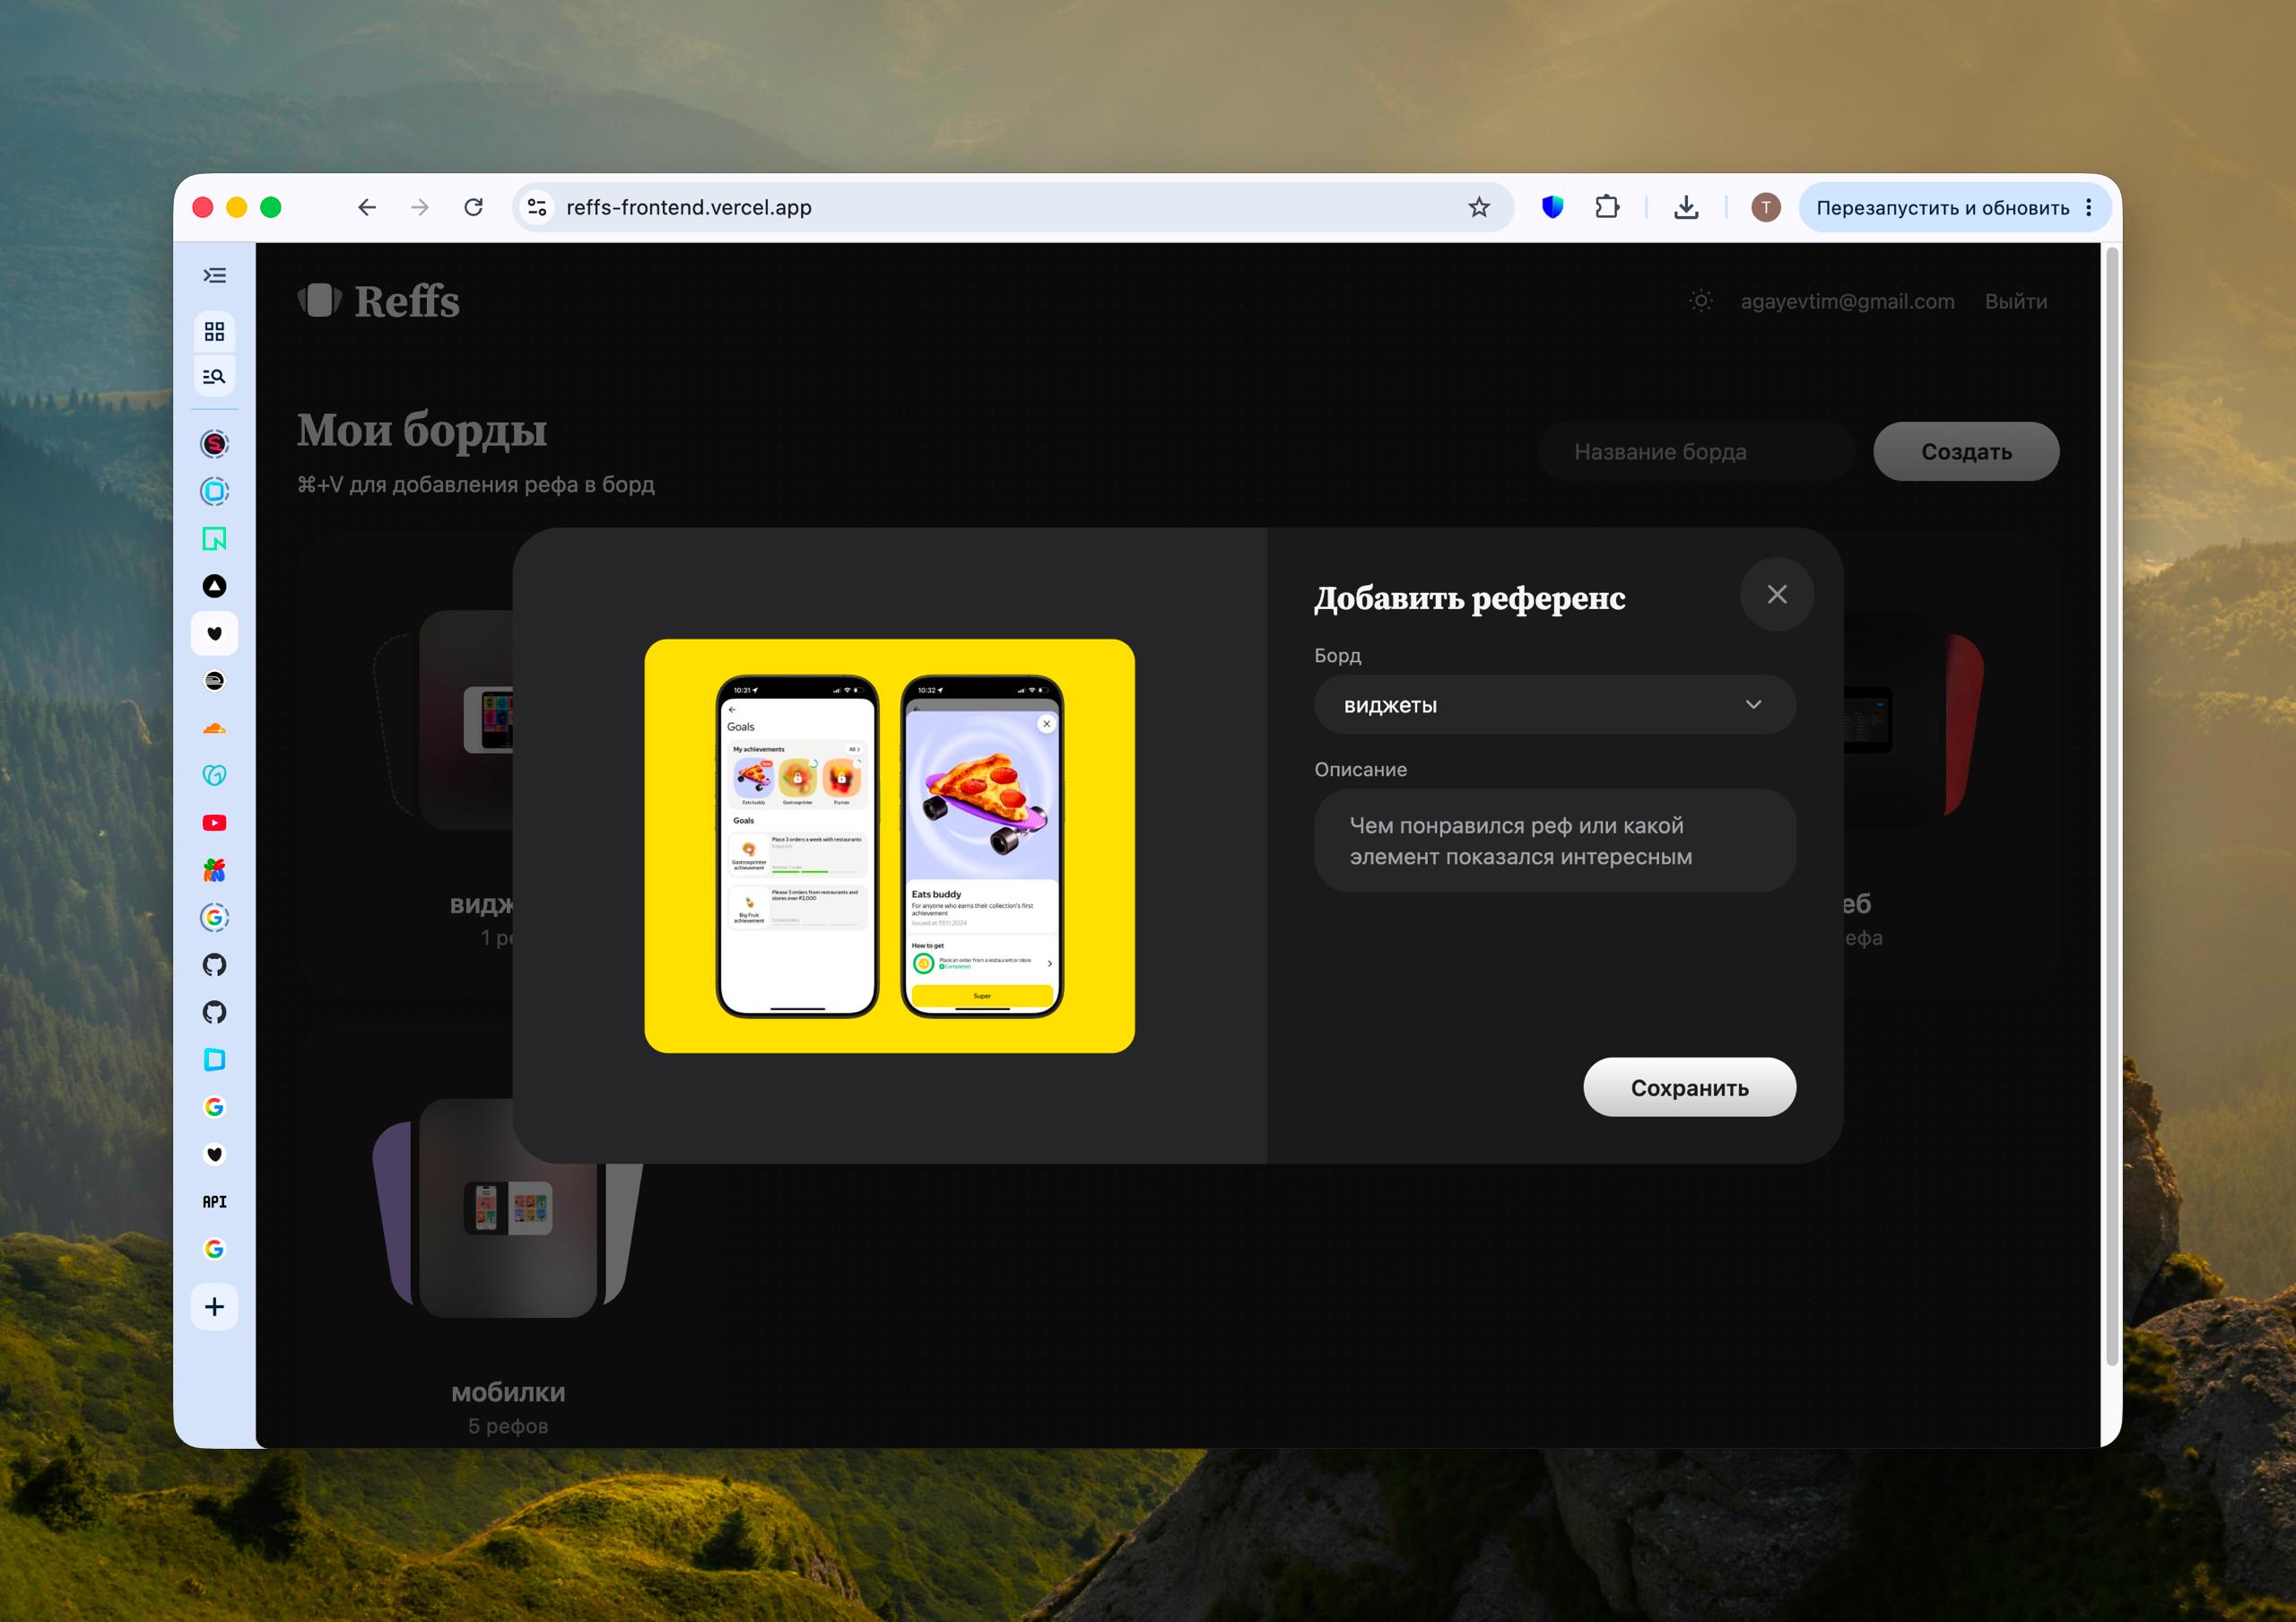
Task: Click the Создать button
Action: (x=1966, y=451)
